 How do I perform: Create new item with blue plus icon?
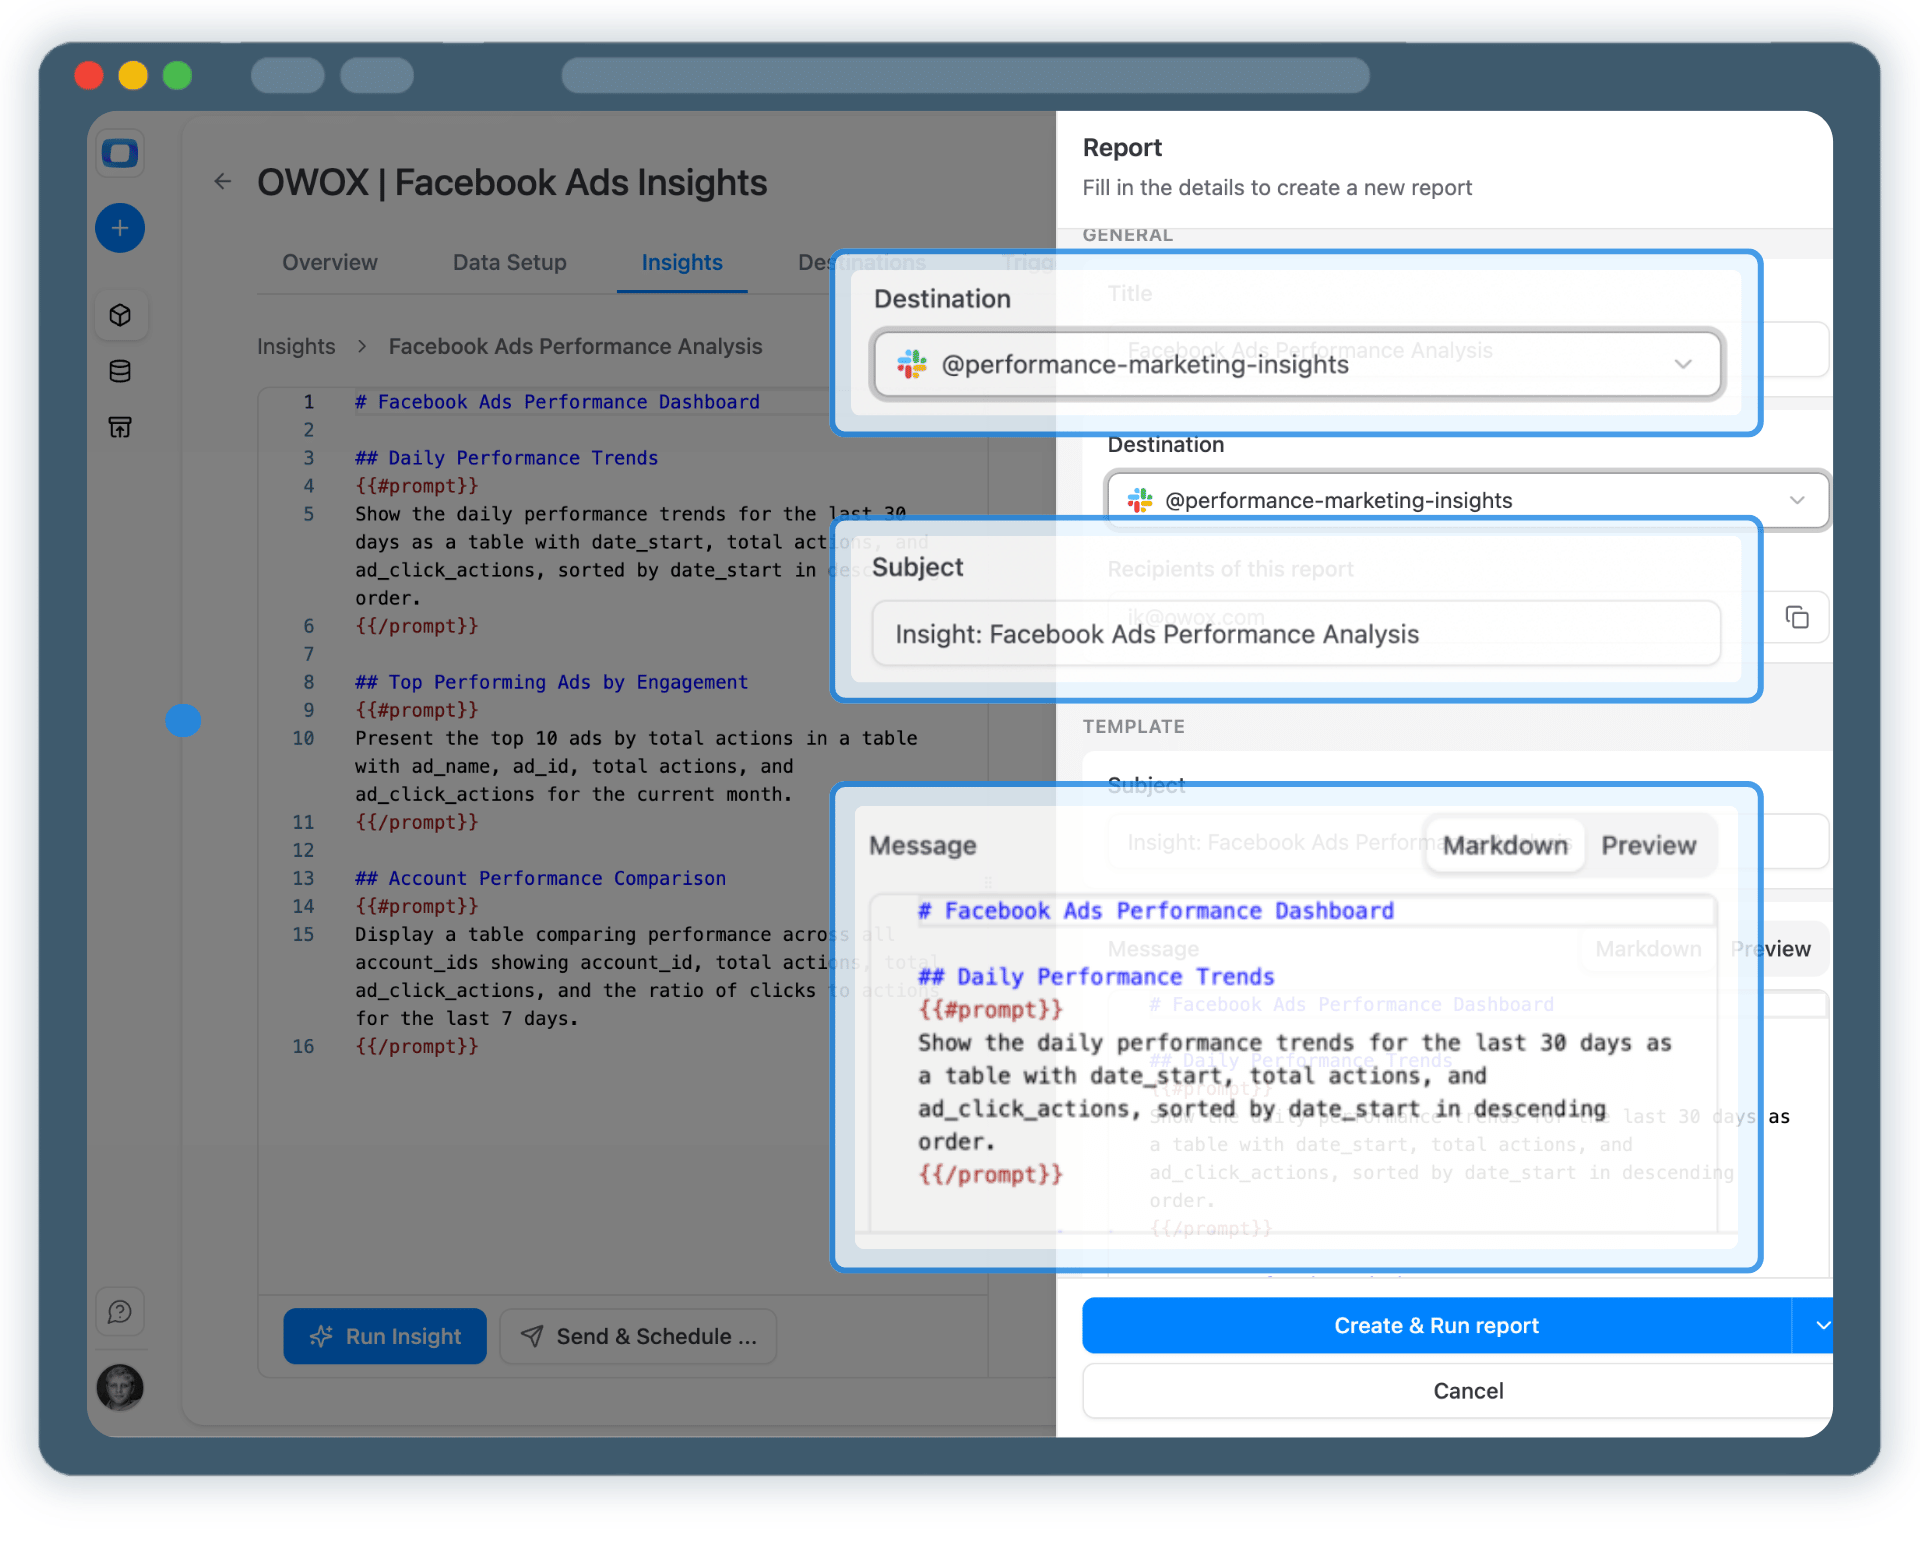pos(120,228)
